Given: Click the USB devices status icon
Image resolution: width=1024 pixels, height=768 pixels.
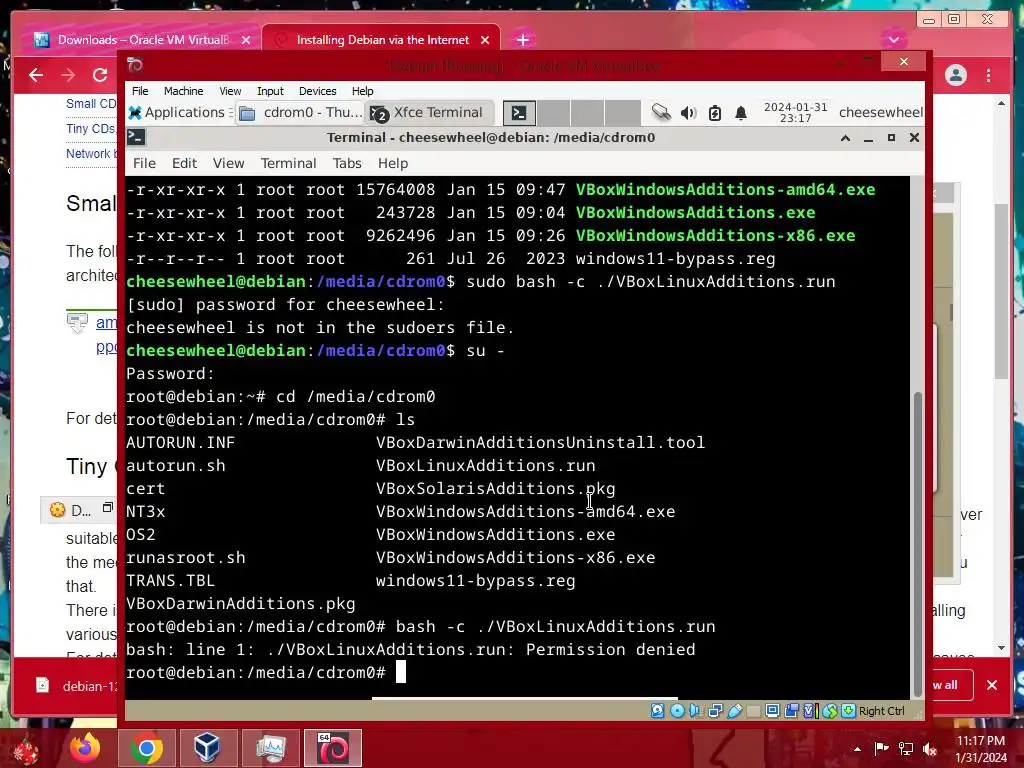Looking at the screenshot, I should click(735, 711).
